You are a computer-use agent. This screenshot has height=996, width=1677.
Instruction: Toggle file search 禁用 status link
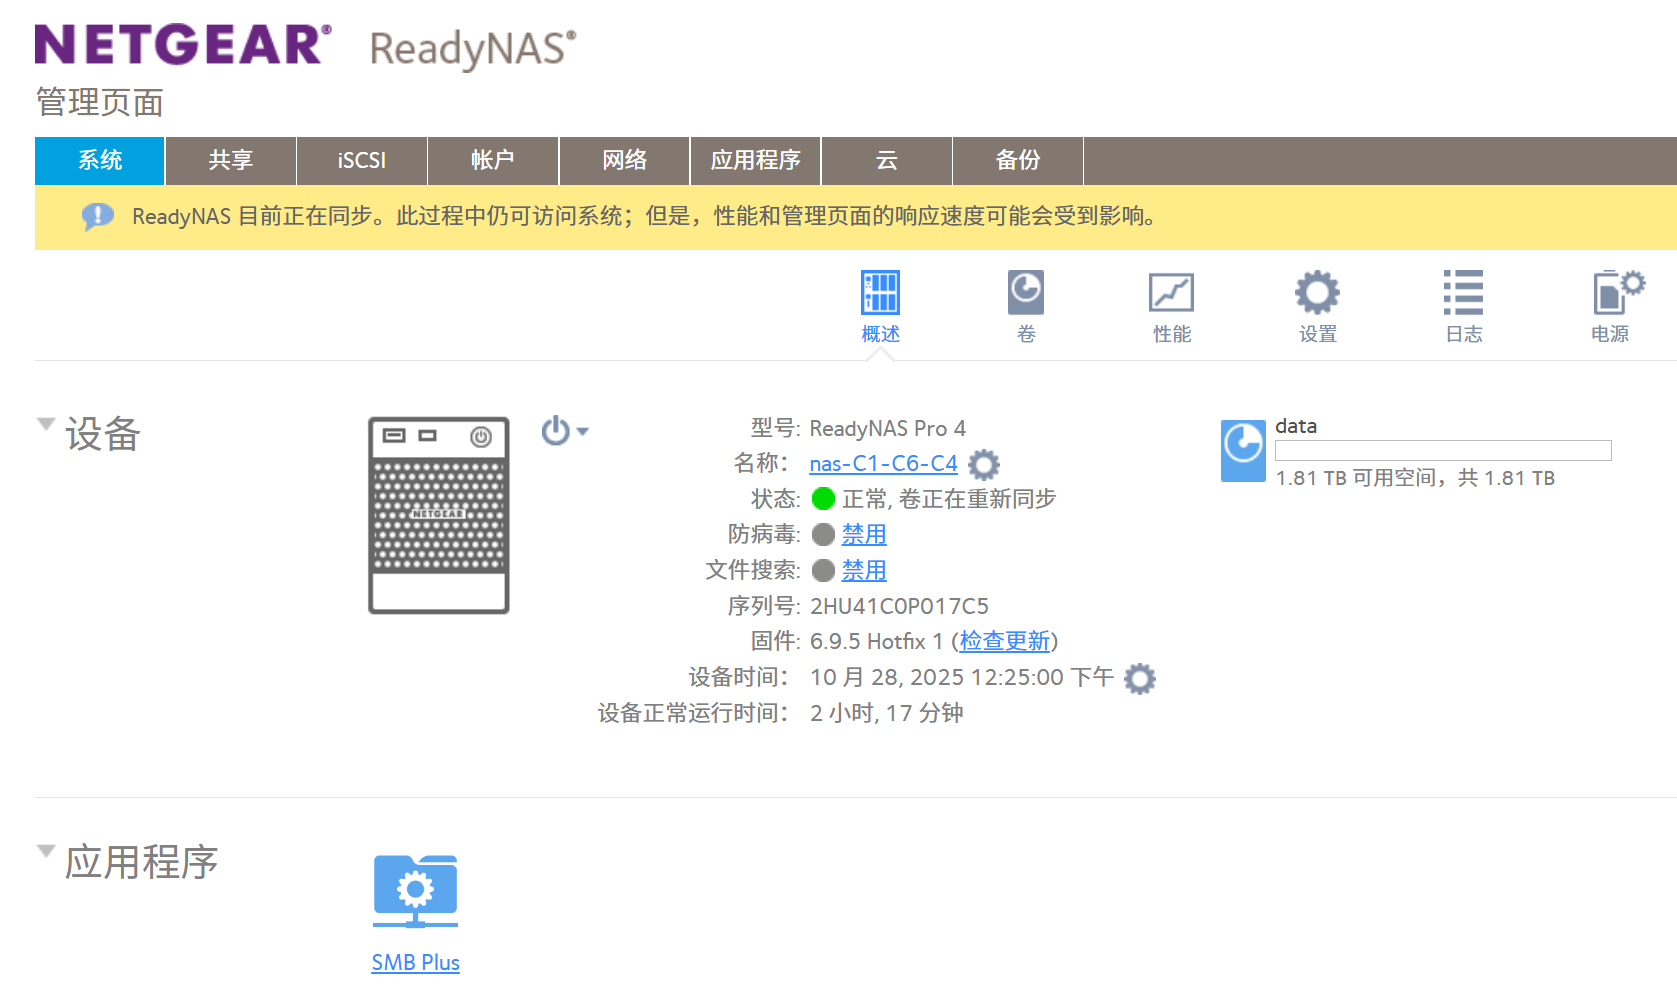tap(864, 571)
